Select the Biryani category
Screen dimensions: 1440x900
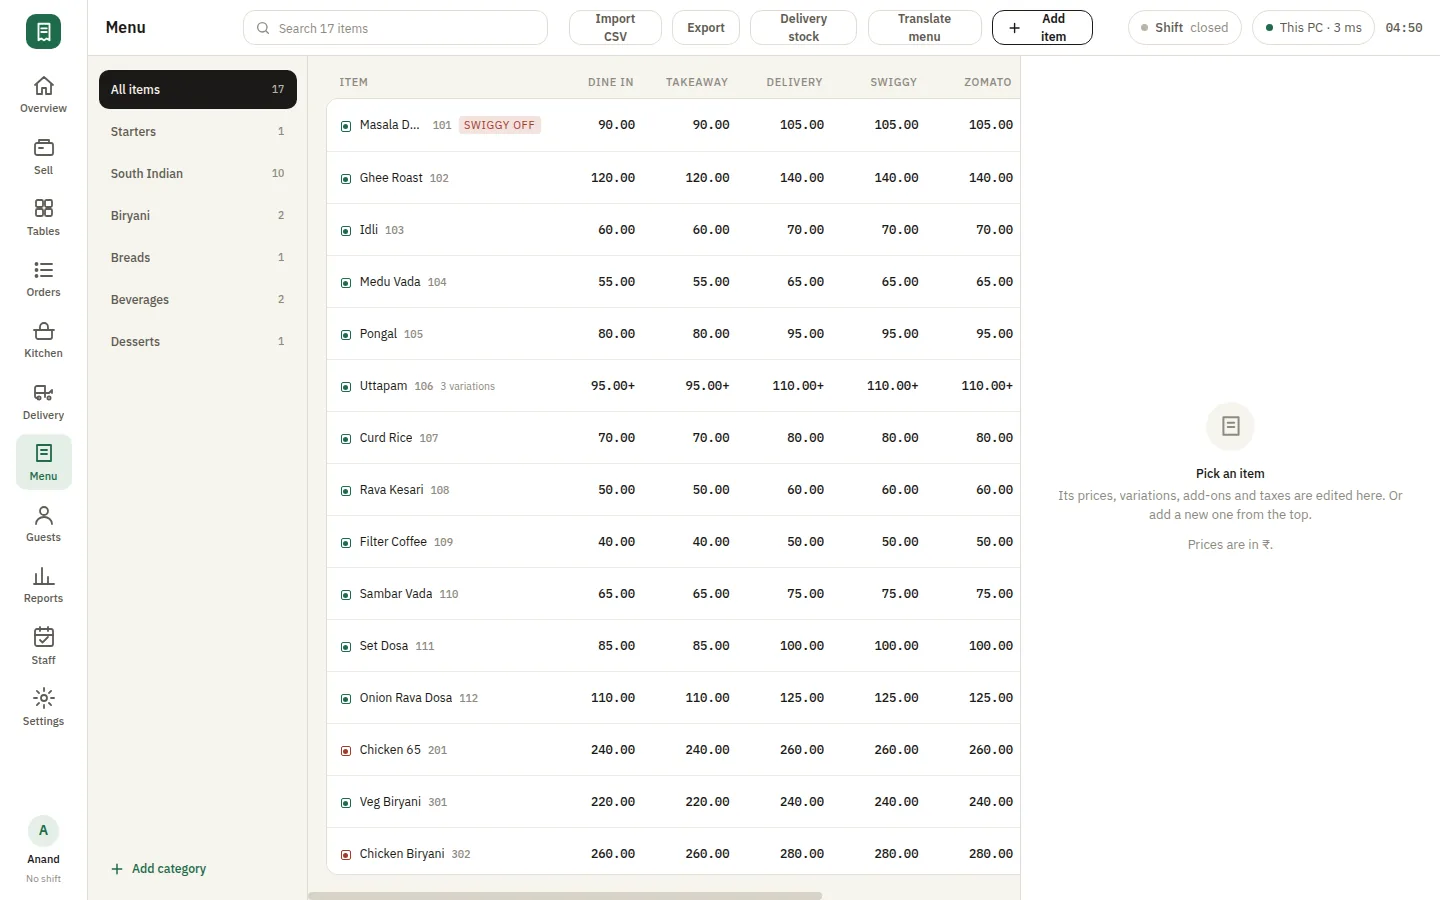pyautogui.click(x=198, y=215)
